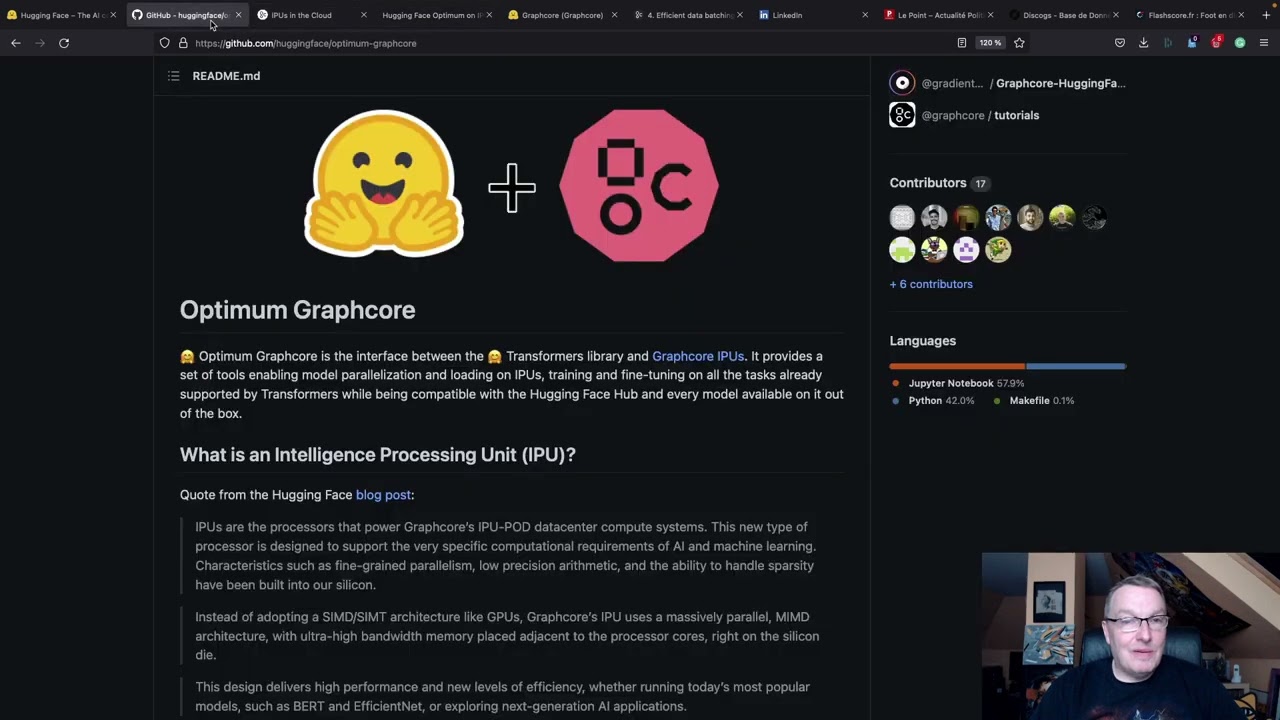This screenshot has height=720, width=1280.
Task: Show the + 6 contributors link
Action: (931, 284)
